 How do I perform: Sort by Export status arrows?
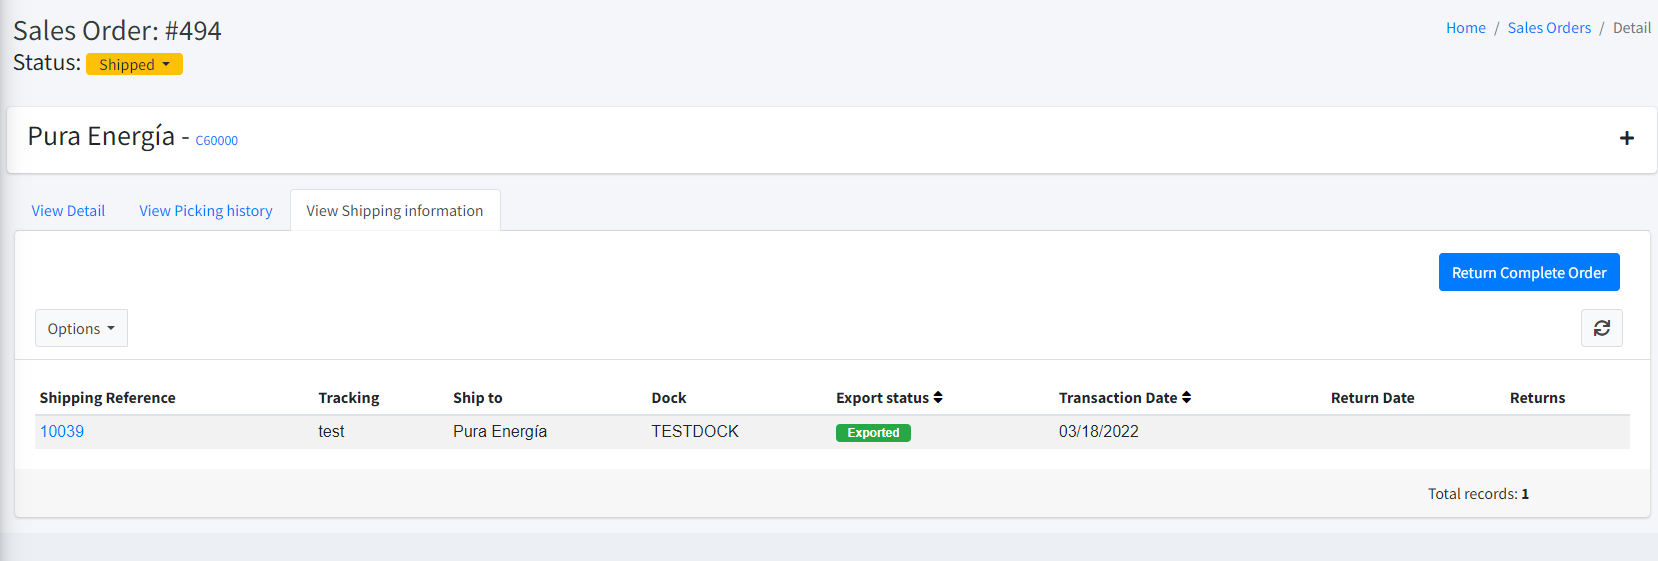[x=938, y=398]
